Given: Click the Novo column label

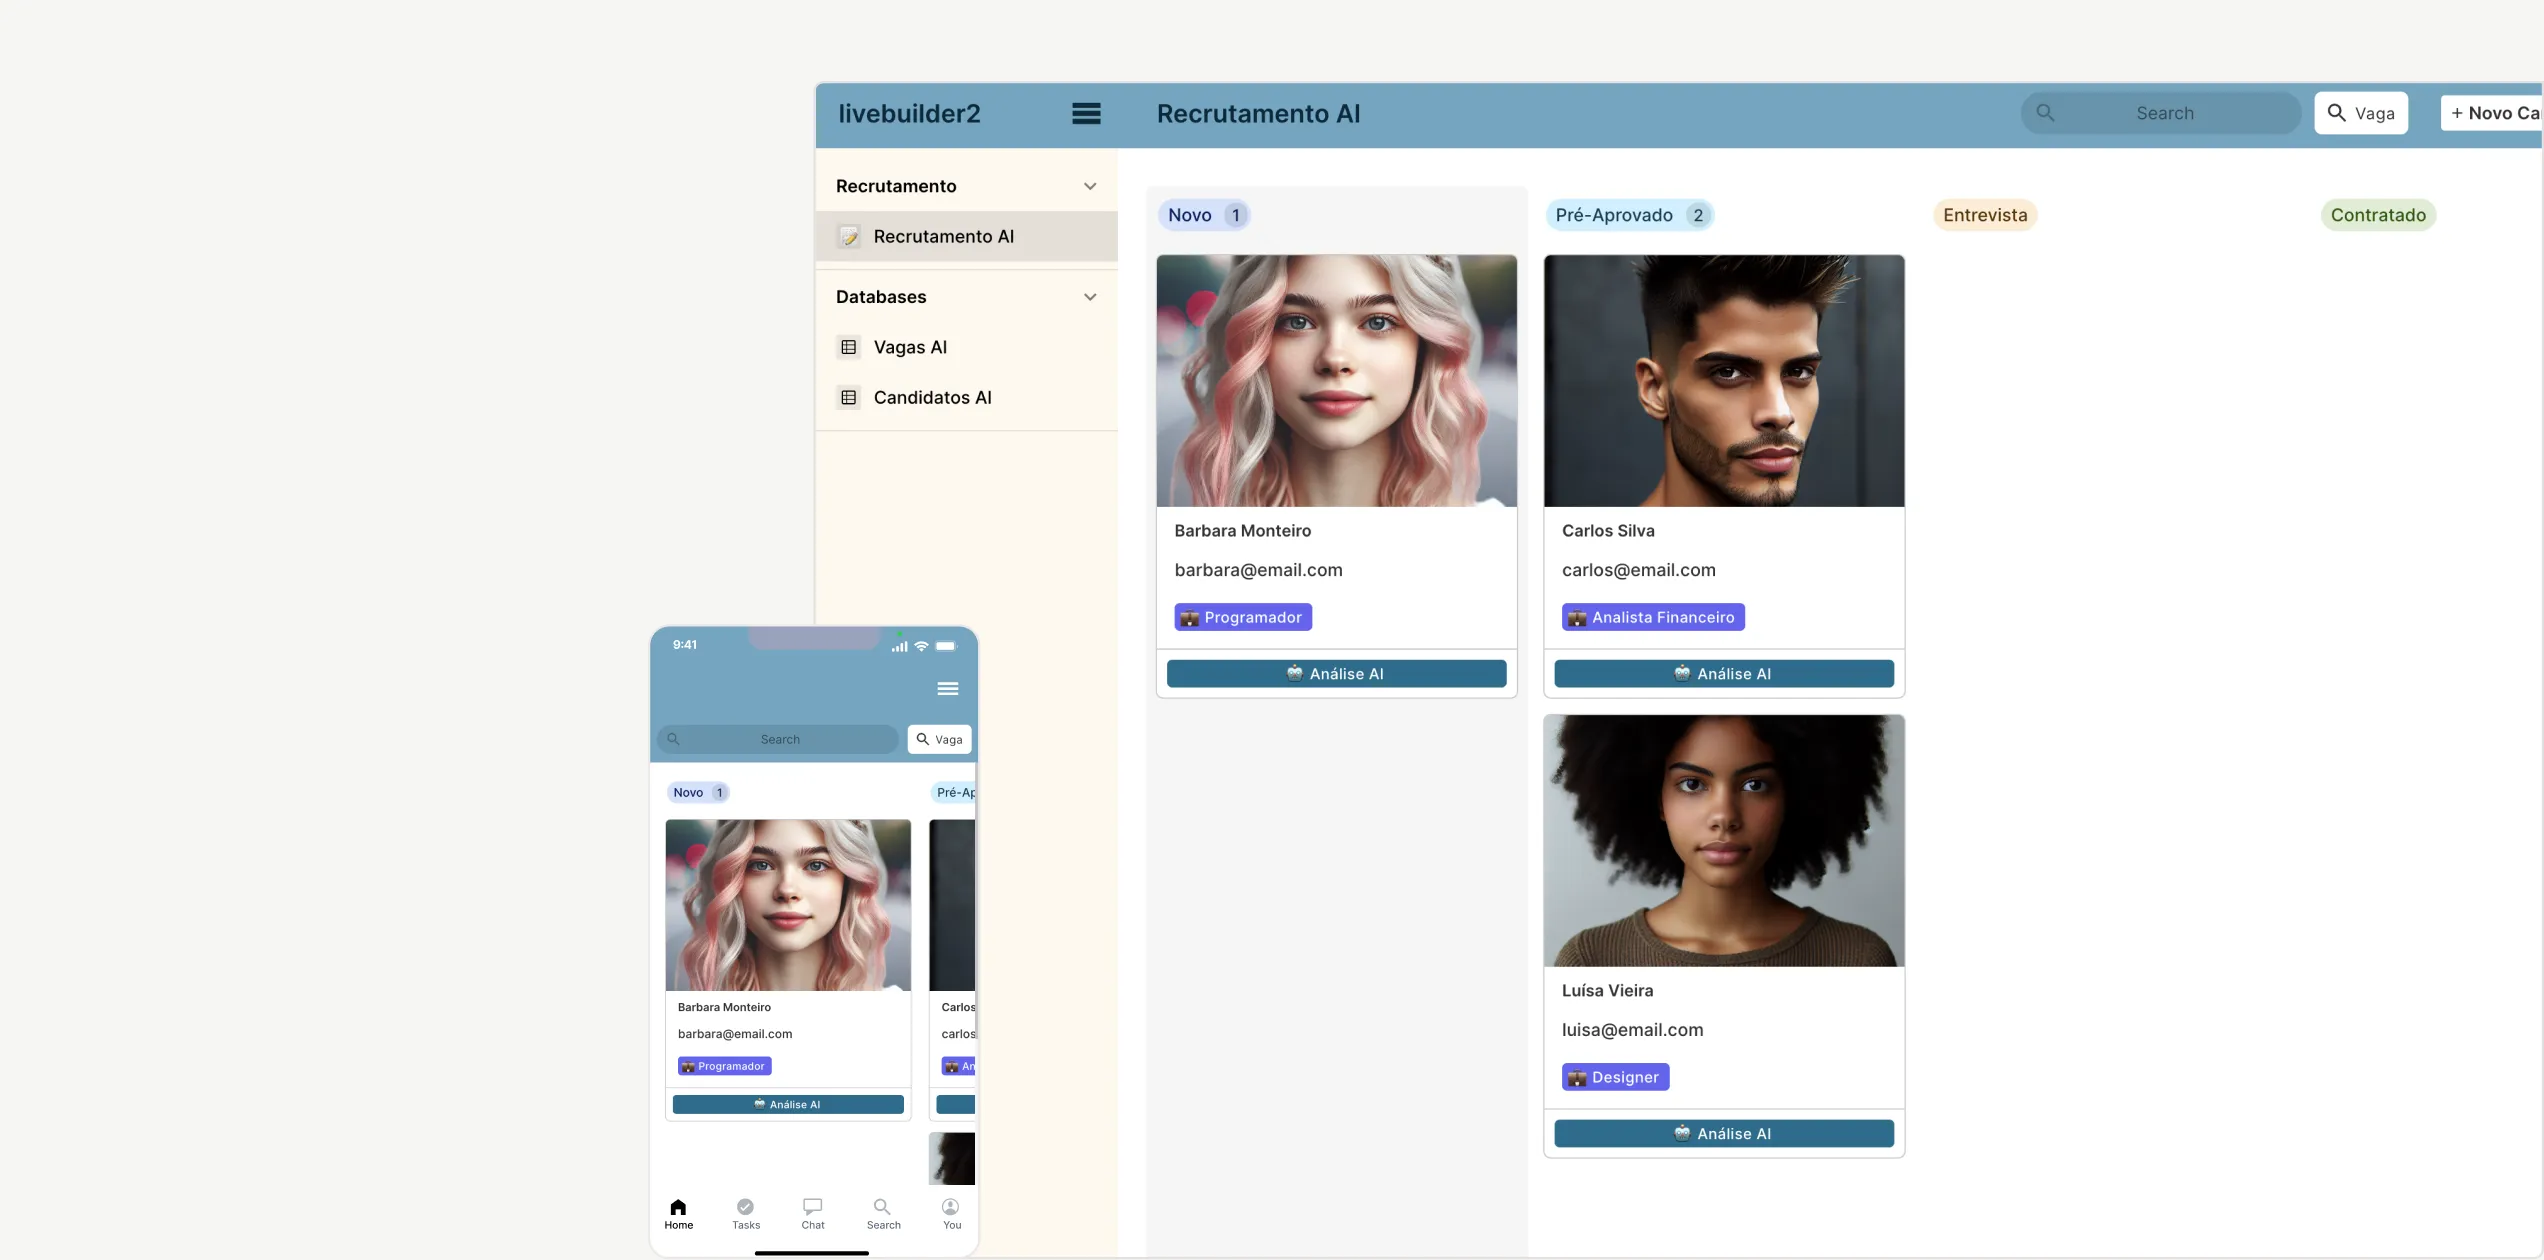Looking at the screenshot, I should point(1189,215).
